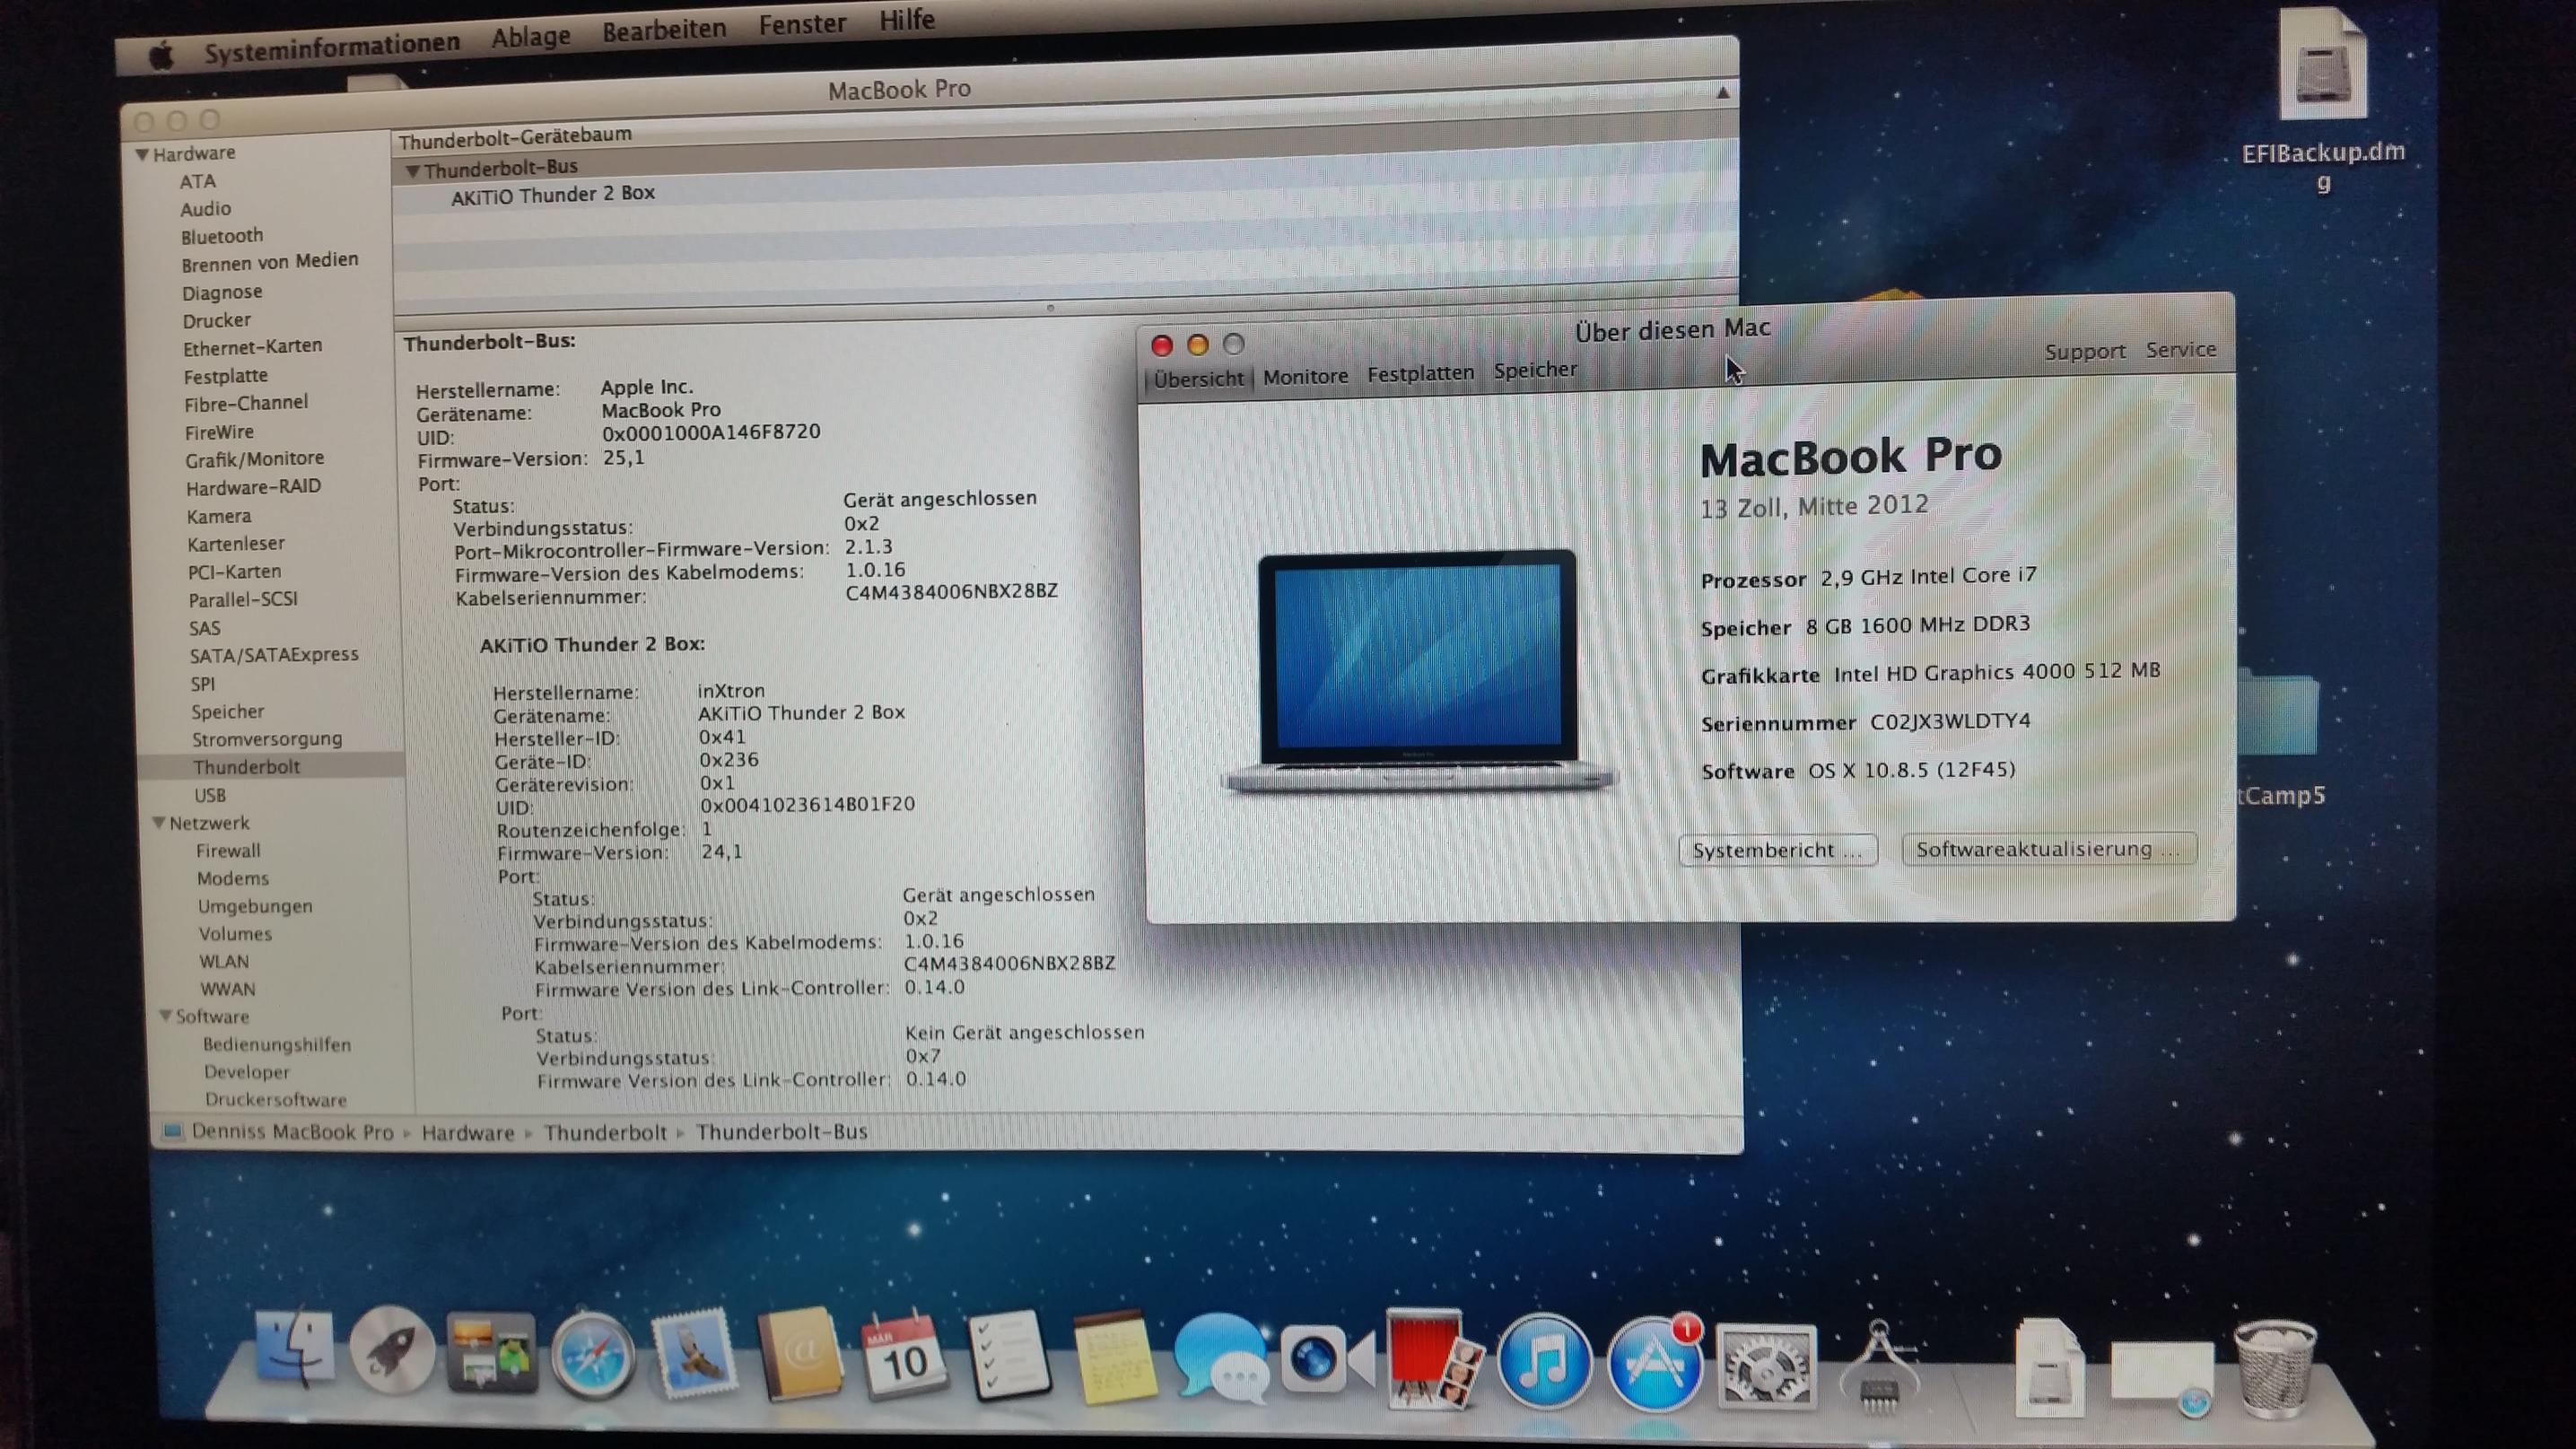Image resolution: width=2576 pixels, height=1449 pixels.
Task: Open System Preferences gear icon
Action: 1766,1367
